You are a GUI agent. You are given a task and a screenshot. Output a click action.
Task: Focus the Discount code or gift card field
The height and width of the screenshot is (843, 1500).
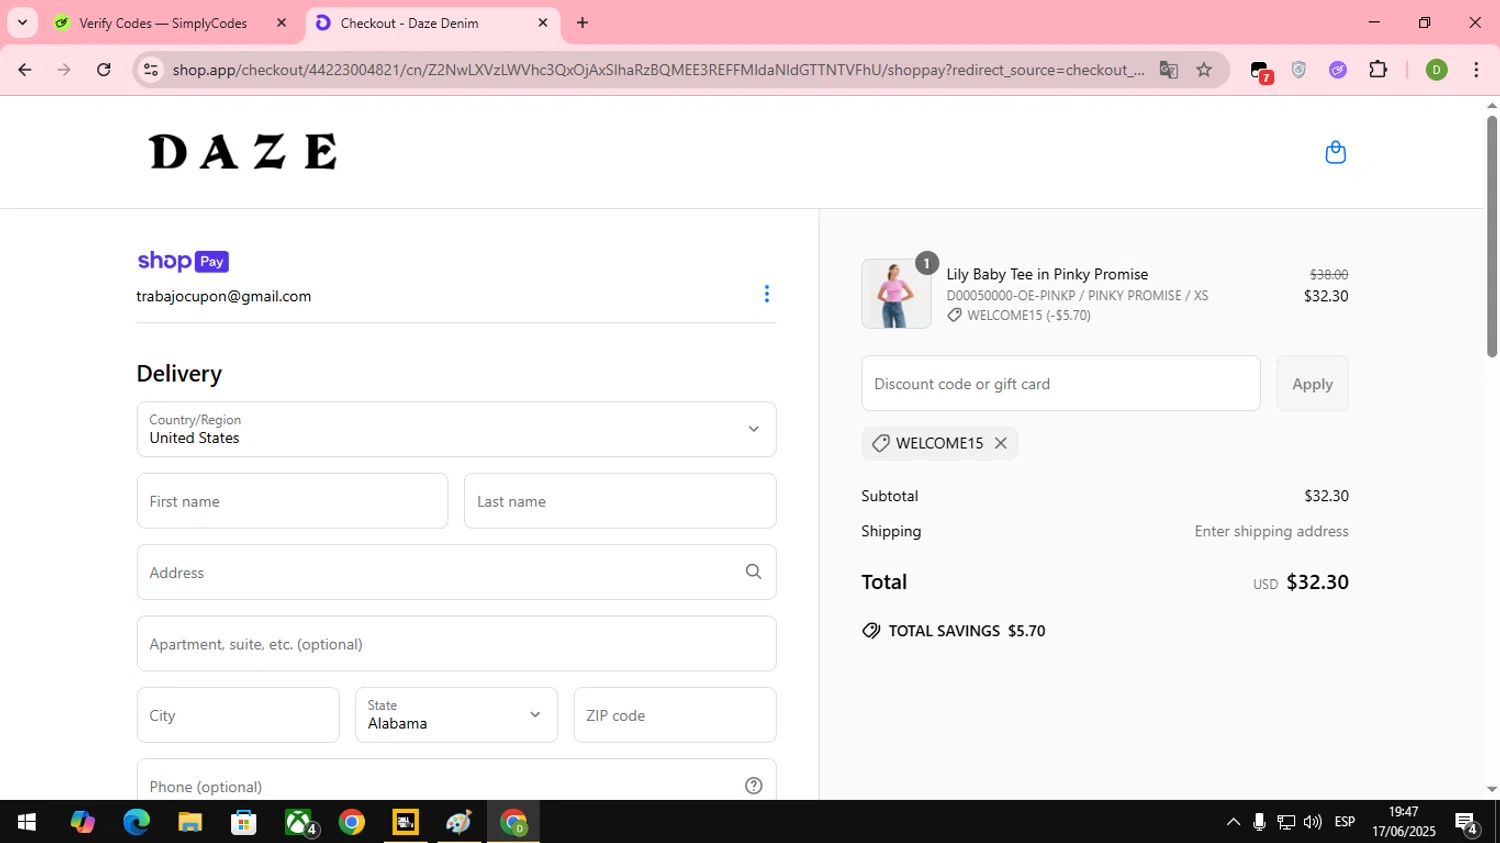[1061, 383]
